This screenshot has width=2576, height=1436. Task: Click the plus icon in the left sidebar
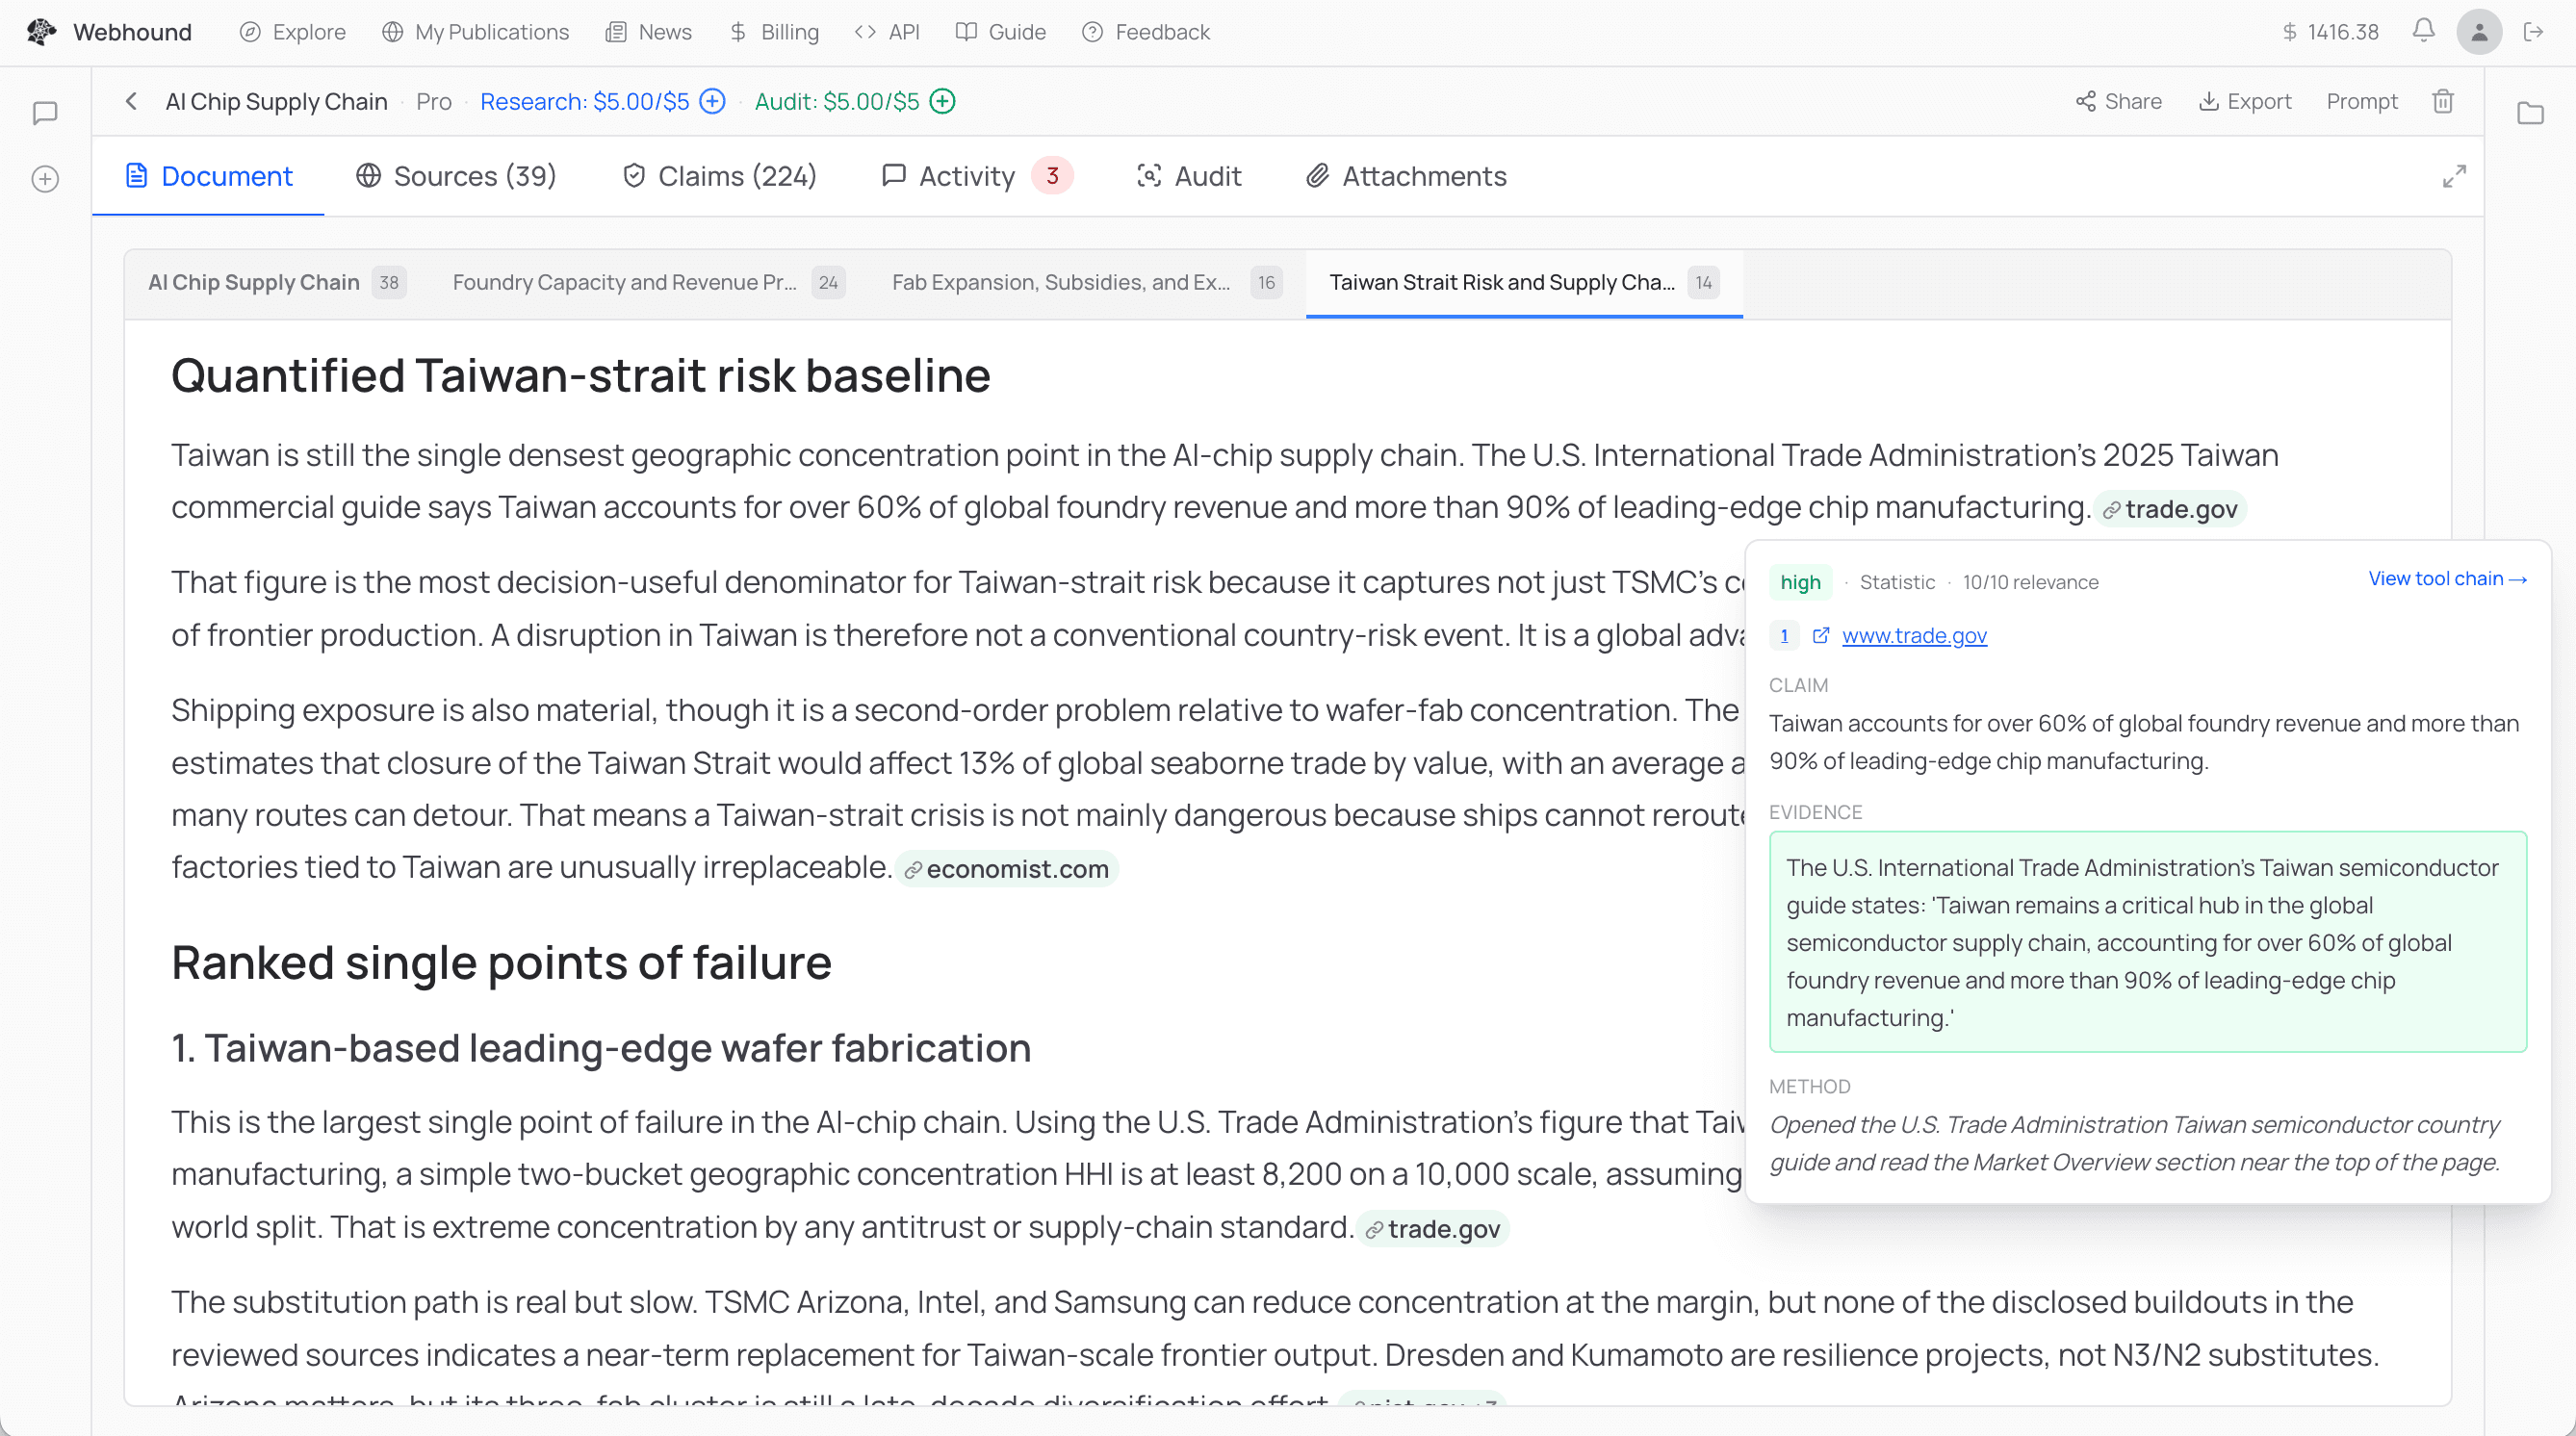click(x=44, y=179)
